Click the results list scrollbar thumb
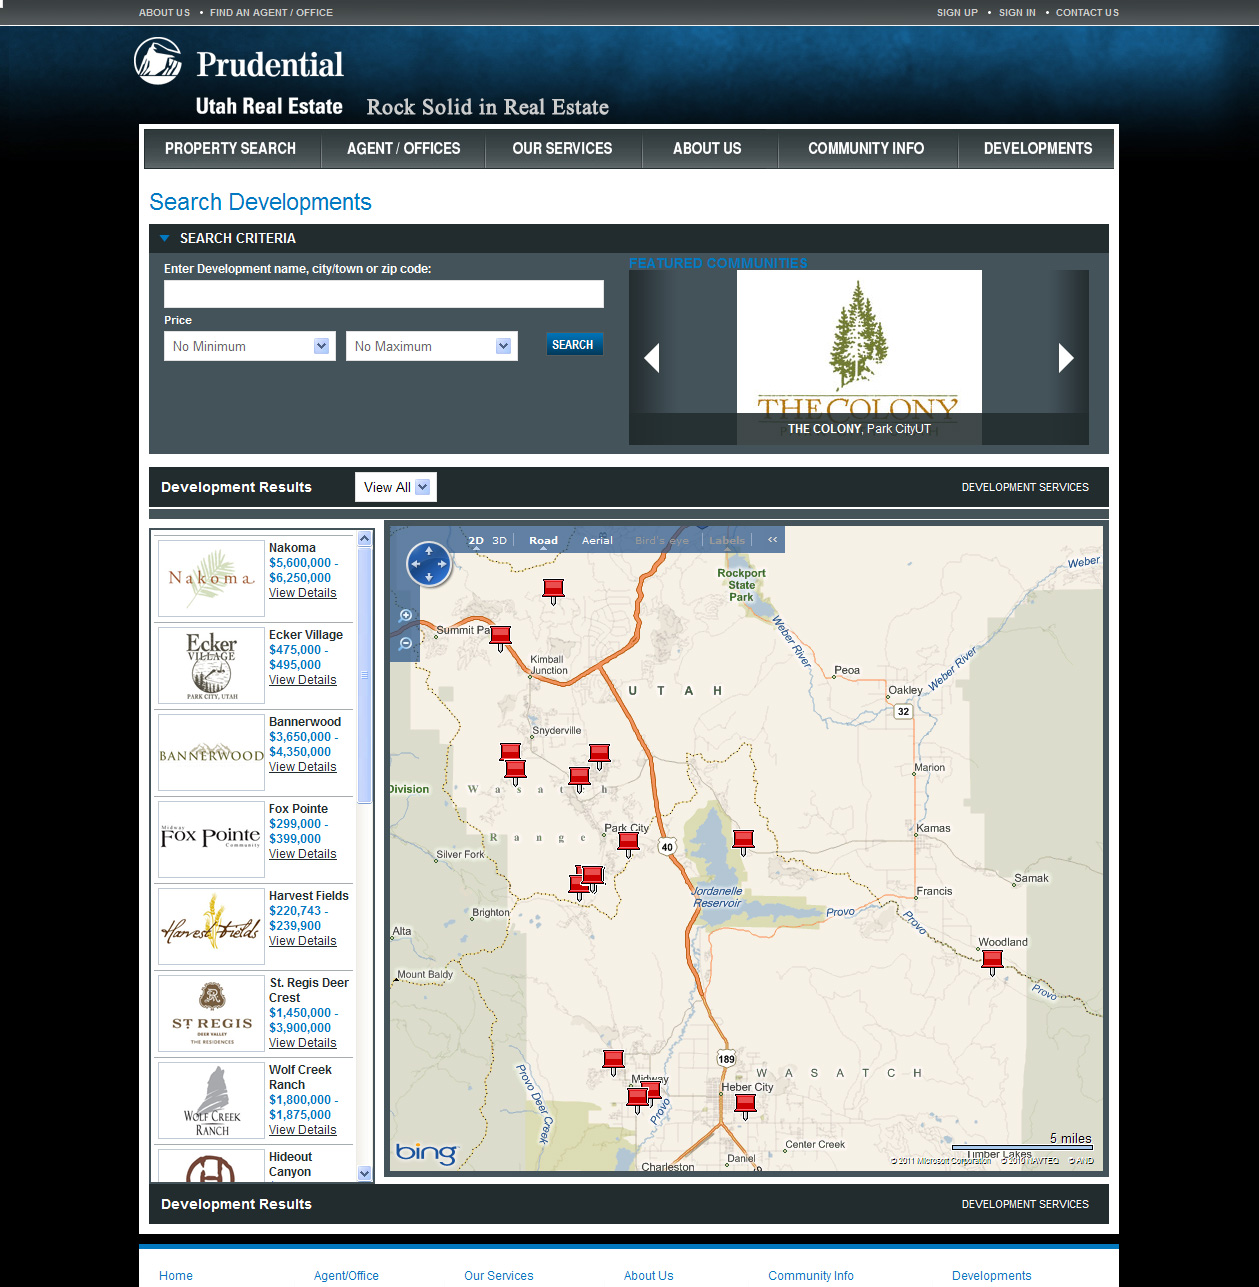The height and width of the screenshot is (1287, 1259). [x=364, y=675]
